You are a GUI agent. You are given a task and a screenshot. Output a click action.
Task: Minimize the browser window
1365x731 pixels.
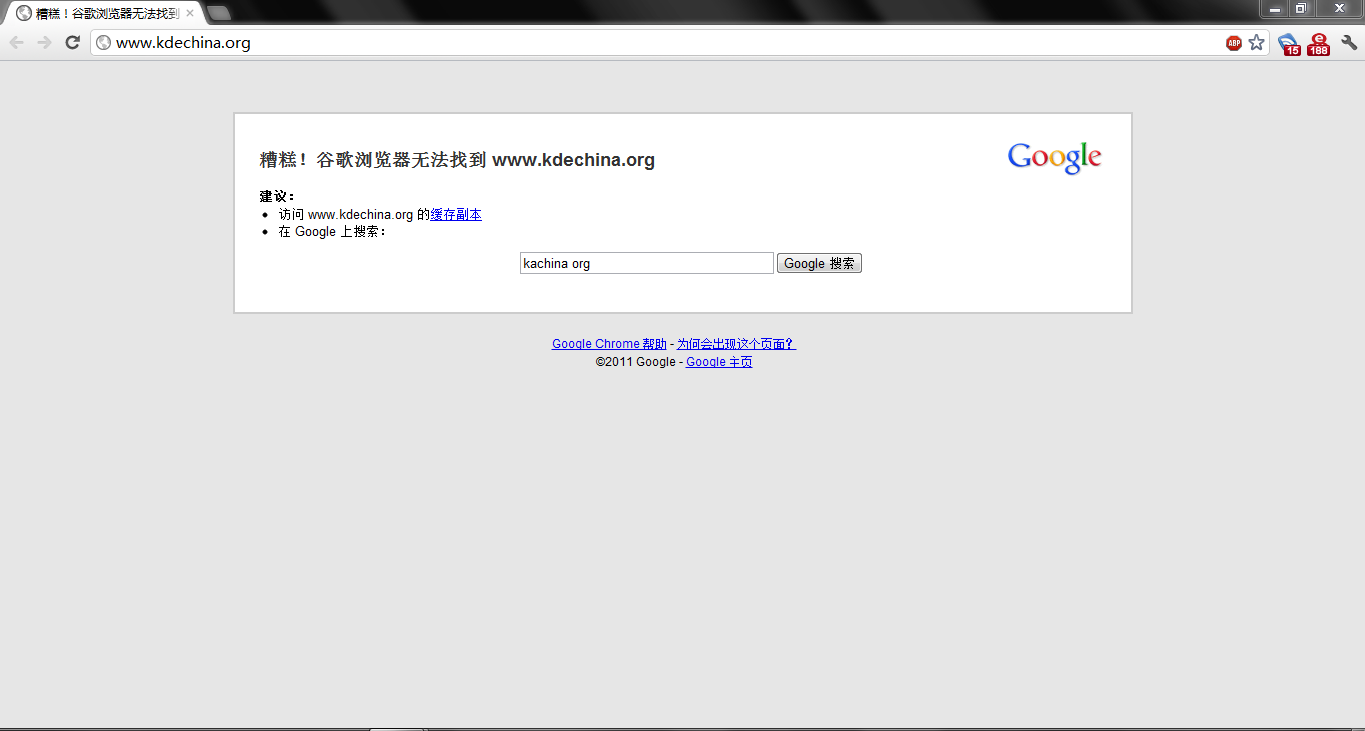(1275, 9)
